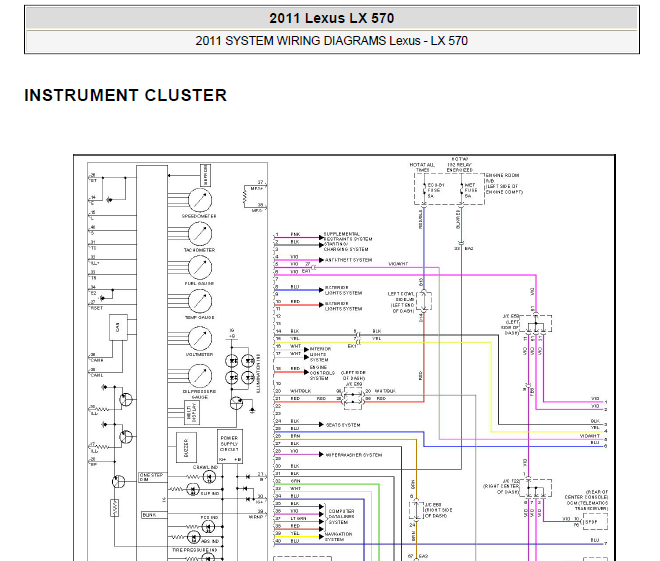Select the CAN box in the cluster
660x561 pixels.
pyautogui.click(x=118, y=327)
